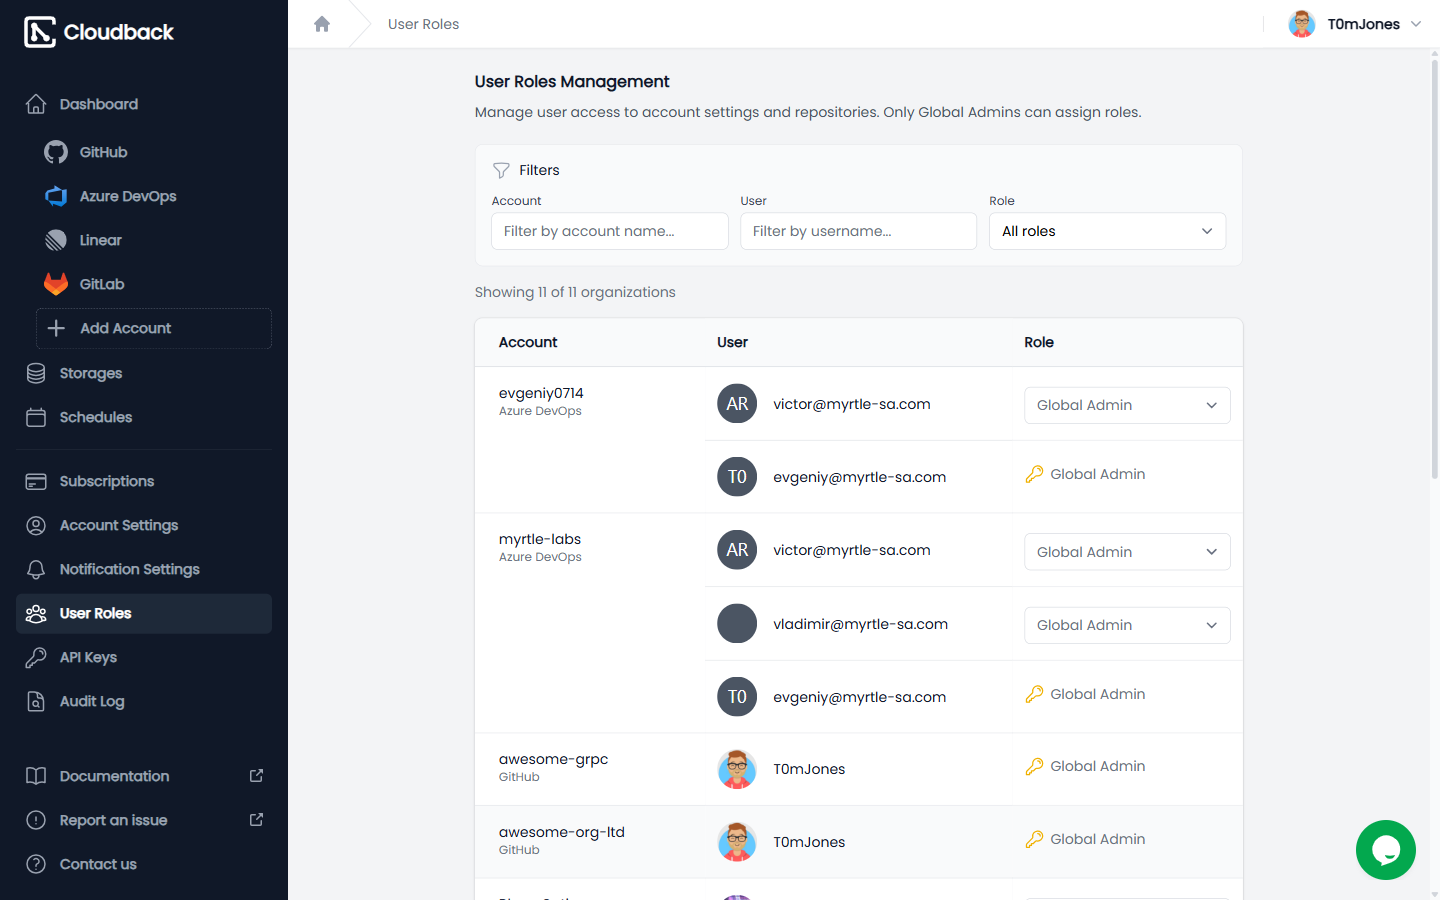Click the Report an issue external link icon
The width and height of the screenshot is (1440, 900).
coord(256,820)
